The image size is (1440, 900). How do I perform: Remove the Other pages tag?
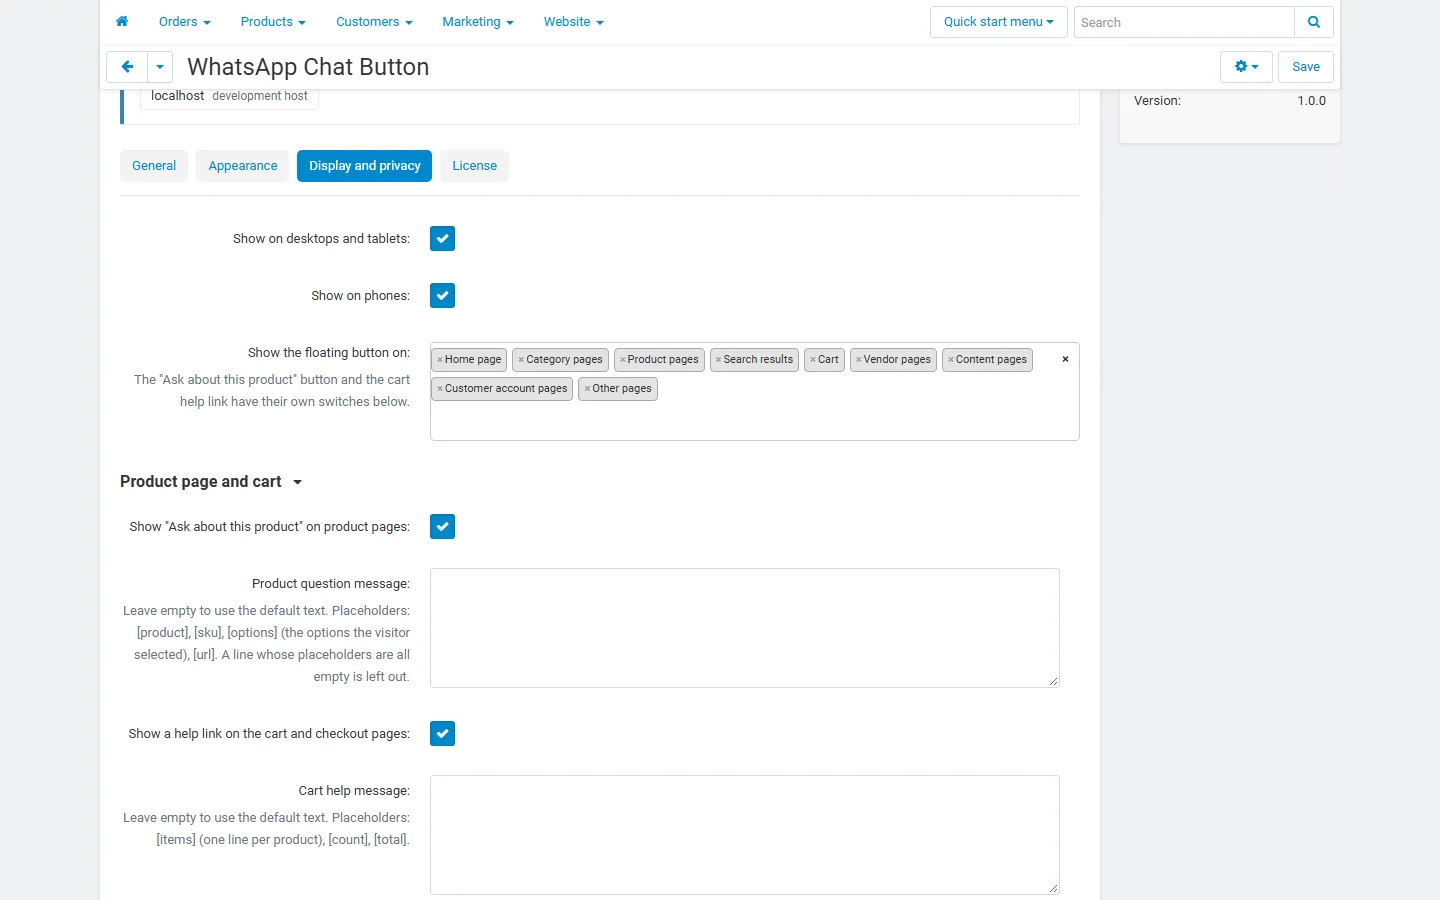pos(587,389)
